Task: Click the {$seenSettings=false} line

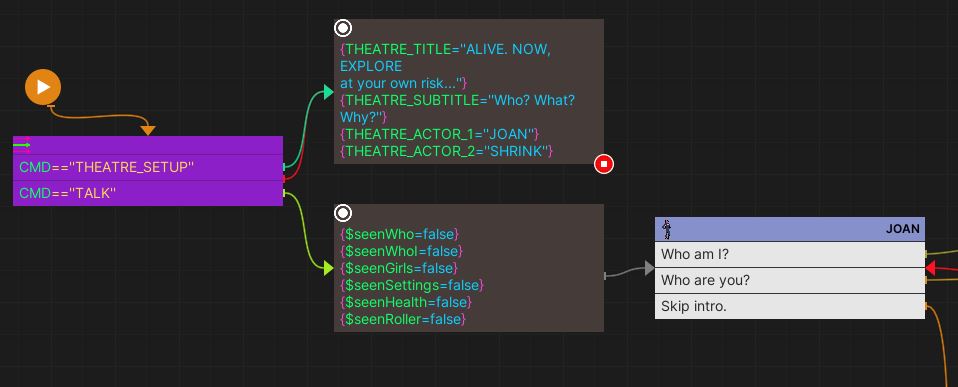Action: pos(412,285)
